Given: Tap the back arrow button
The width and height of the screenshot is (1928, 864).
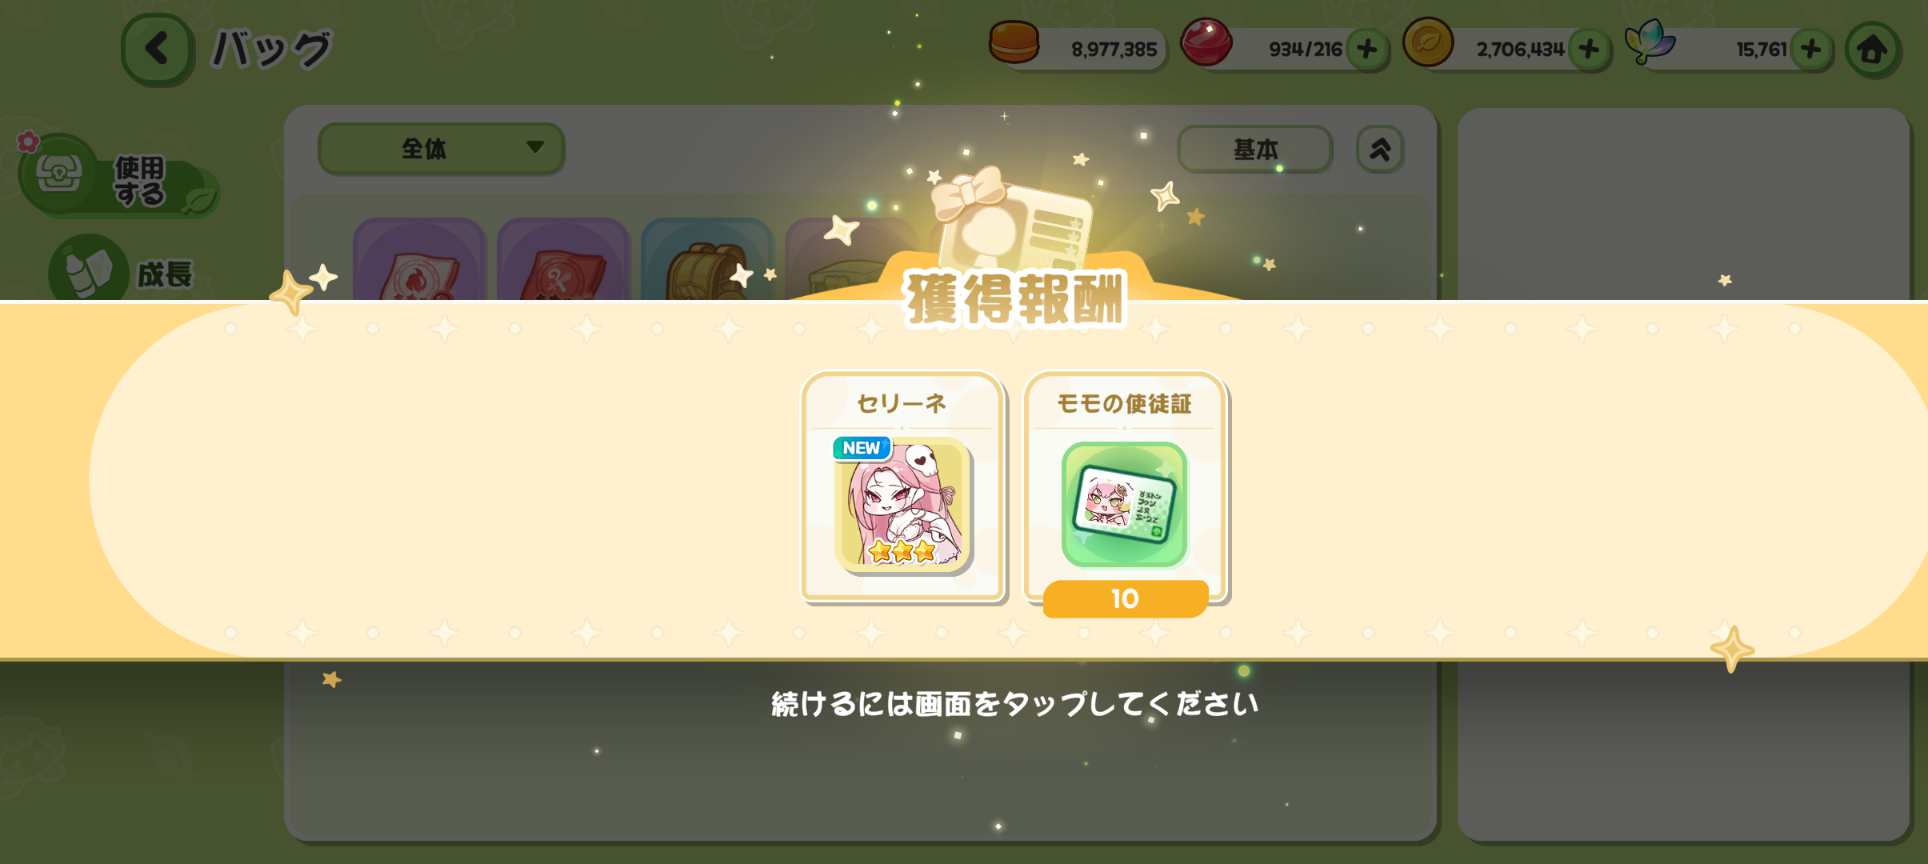Looking at the screenshot, I should (157, 49).
